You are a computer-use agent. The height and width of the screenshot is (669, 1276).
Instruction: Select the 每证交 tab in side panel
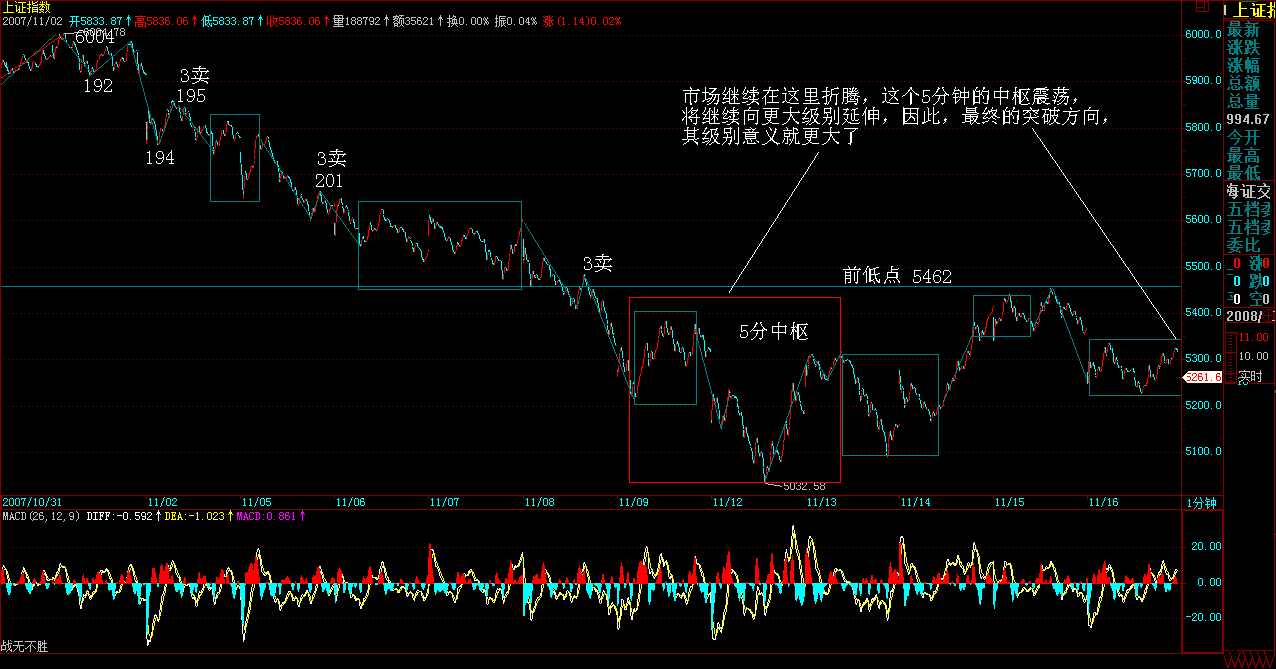(x=1250, y=191)
